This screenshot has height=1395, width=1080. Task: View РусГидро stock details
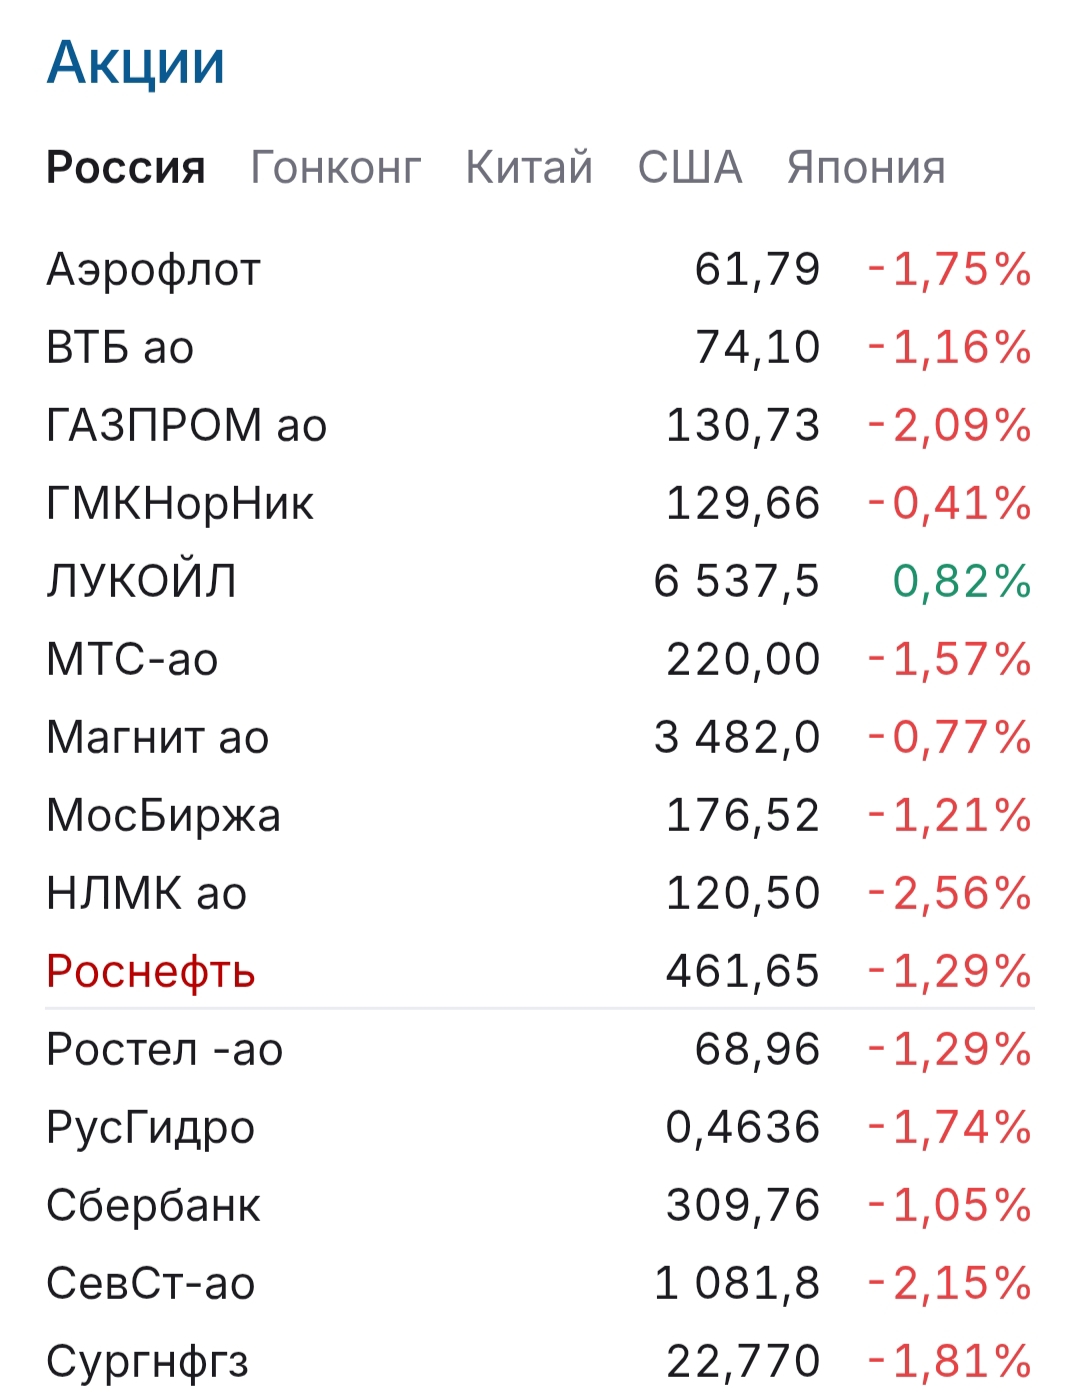[151, 1128]
